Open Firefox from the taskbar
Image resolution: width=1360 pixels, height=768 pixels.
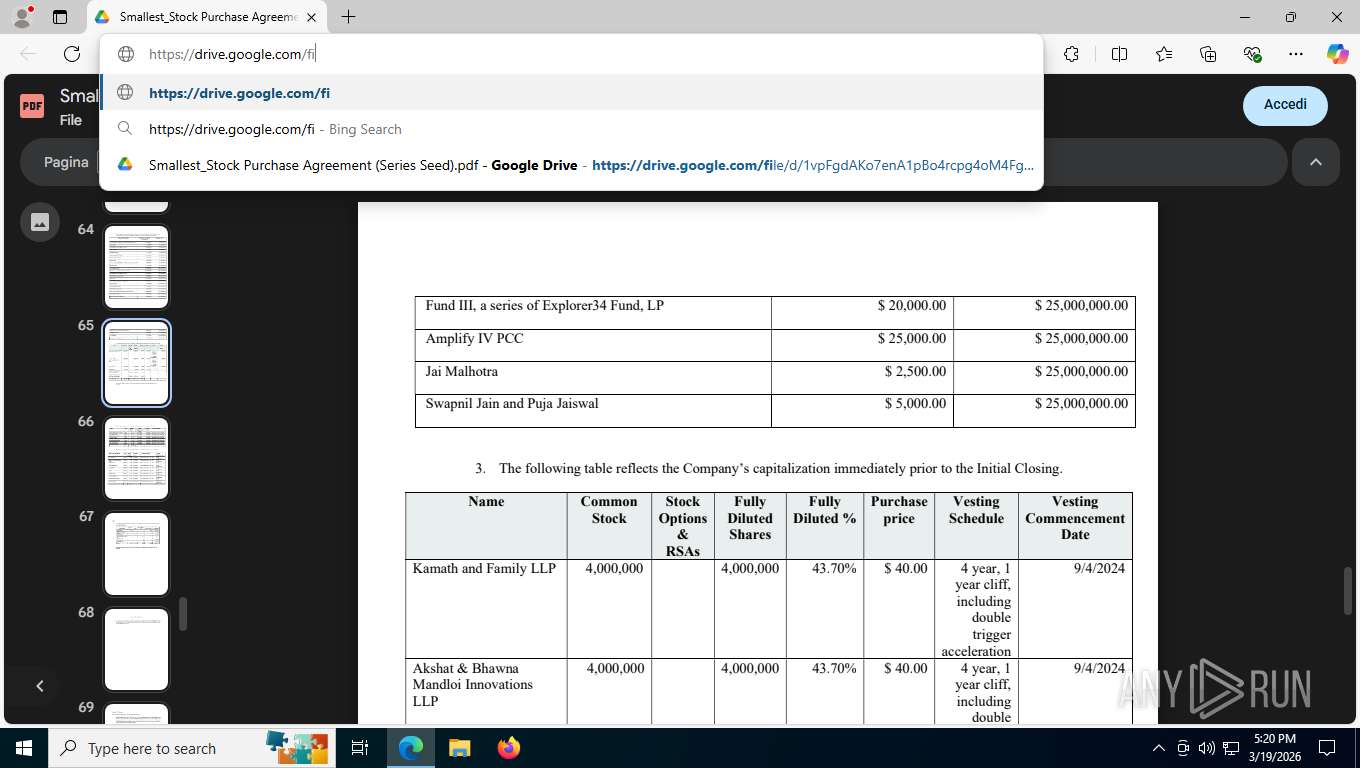pos(509,748)
